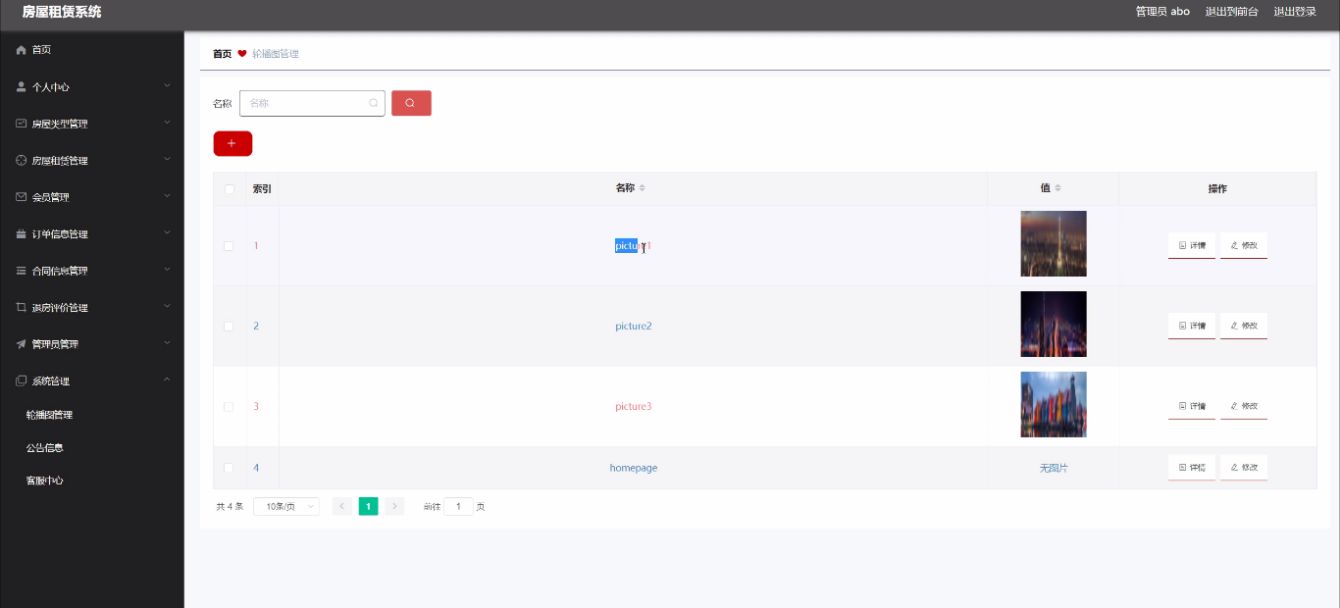Click the 订单信息管理 sidebar icon
This screenshot has height=608, width=1340.
point(21,234)
